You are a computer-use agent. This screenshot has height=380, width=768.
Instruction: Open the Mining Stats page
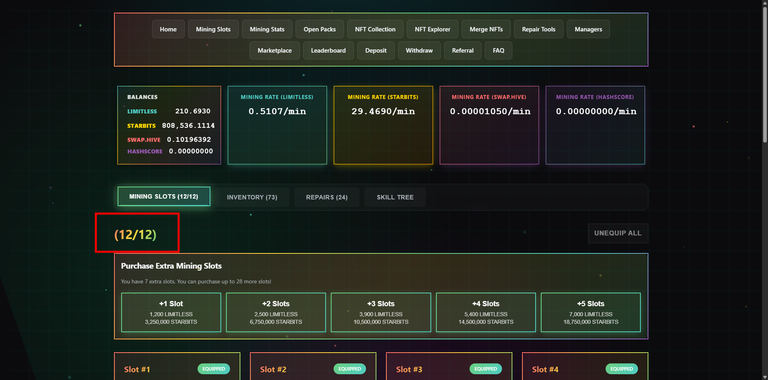coord(267,29)
